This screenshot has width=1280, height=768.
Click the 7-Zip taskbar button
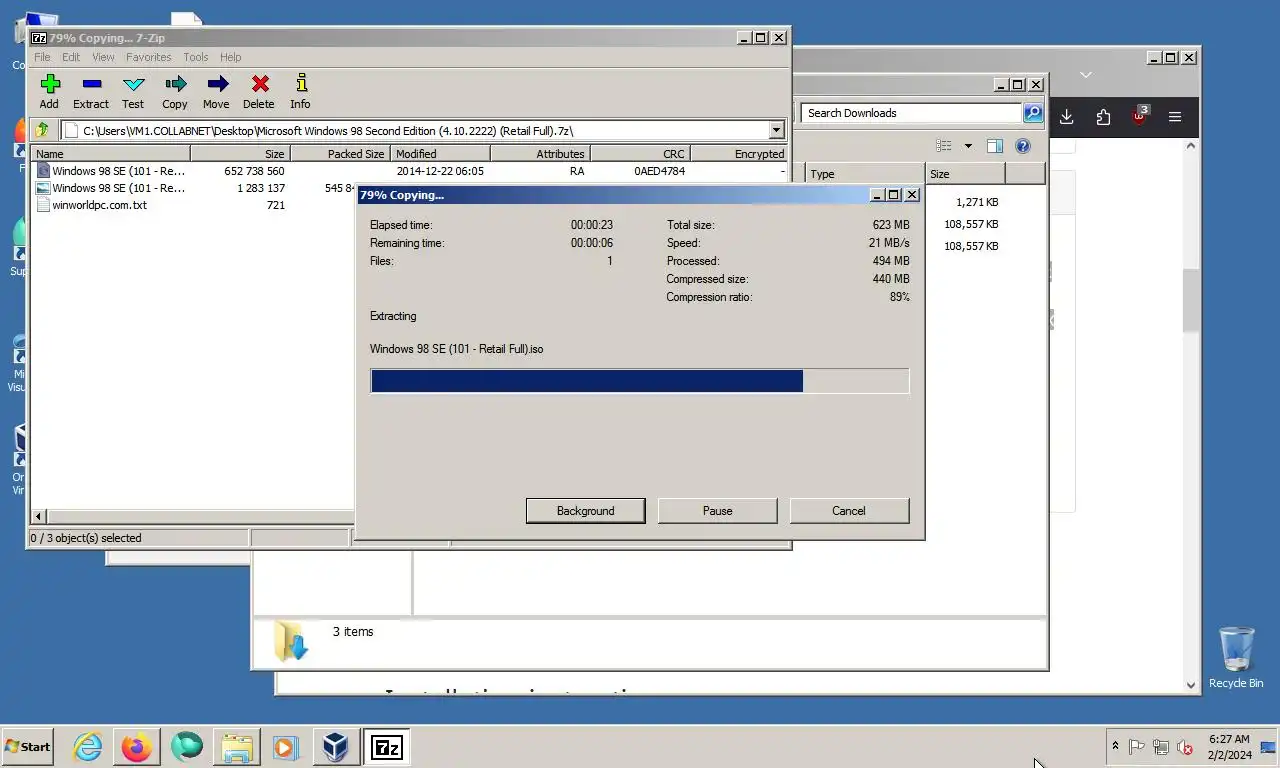[x=387, y=747]
